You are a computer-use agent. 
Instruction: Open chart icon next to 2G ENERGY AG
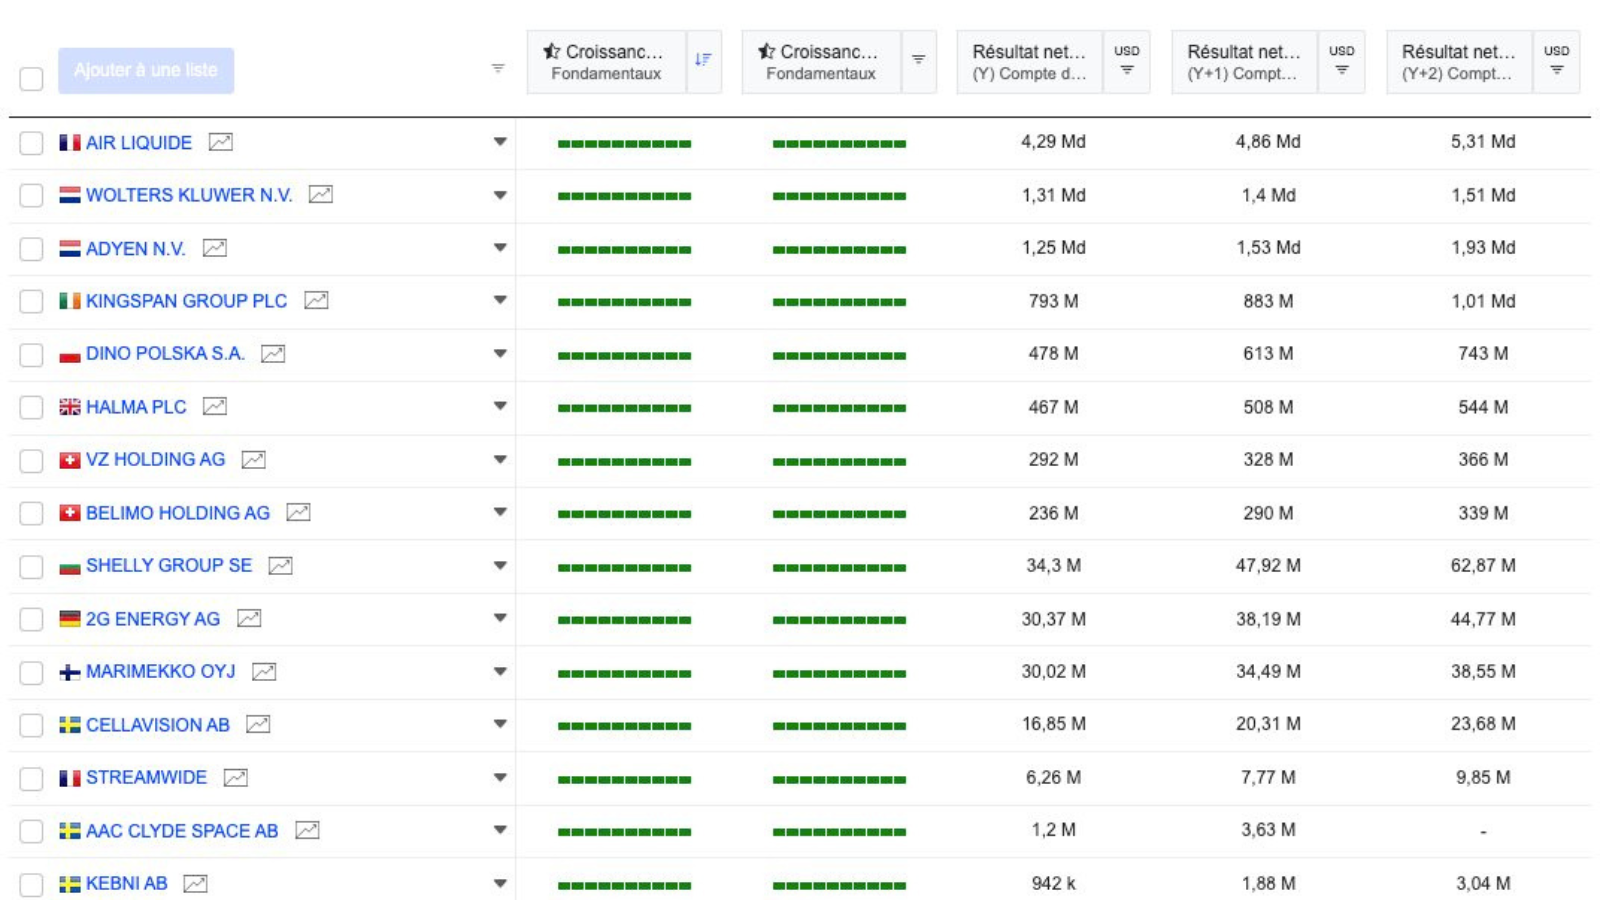click(248, 619)
